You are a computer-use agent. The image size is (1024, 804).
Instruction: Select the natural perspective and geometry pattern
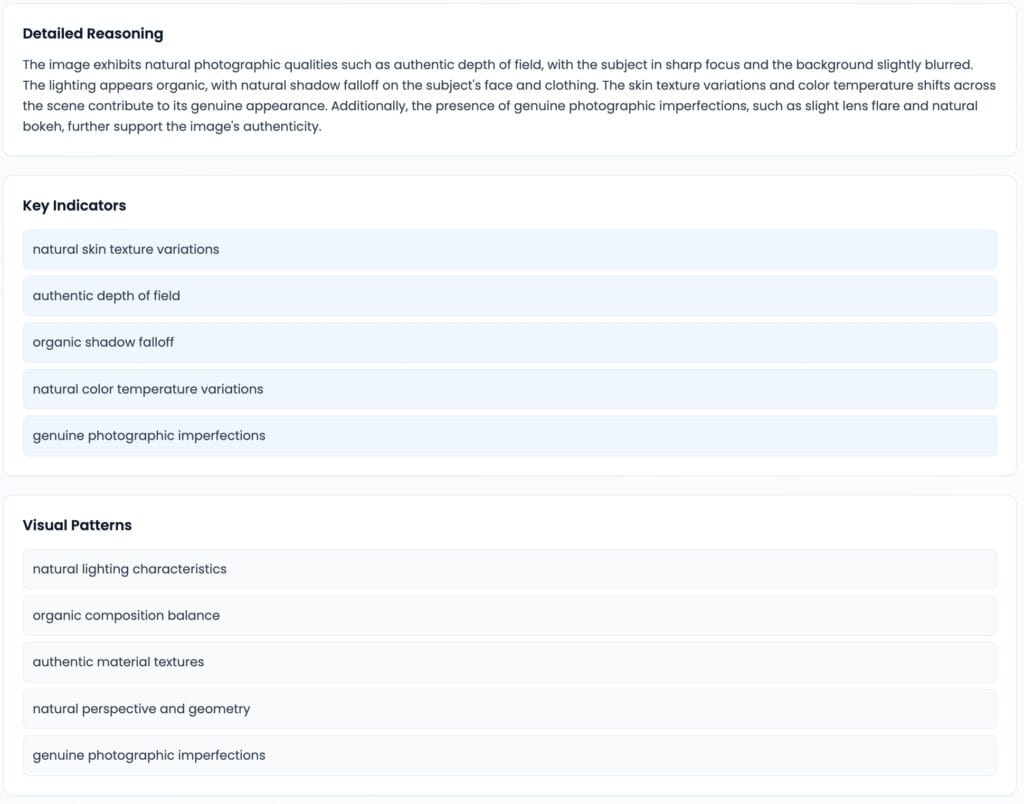[x=509, y=709]
